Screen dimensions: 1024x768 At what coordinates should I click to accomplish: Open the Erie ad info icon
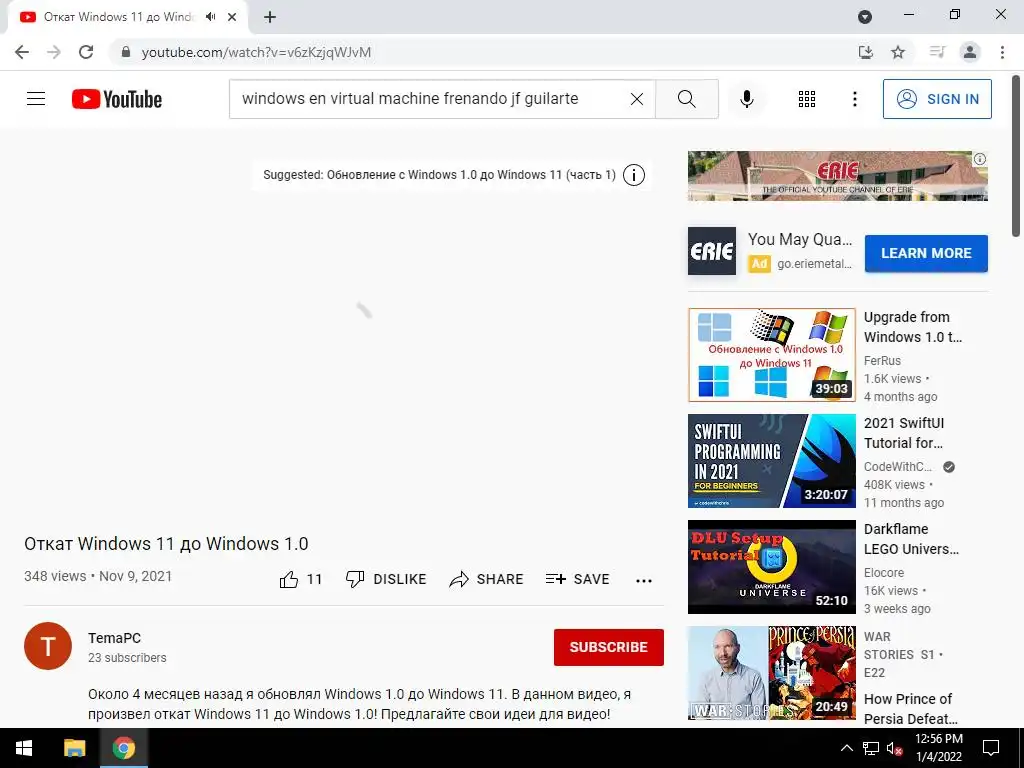click(x=980, y=159)
